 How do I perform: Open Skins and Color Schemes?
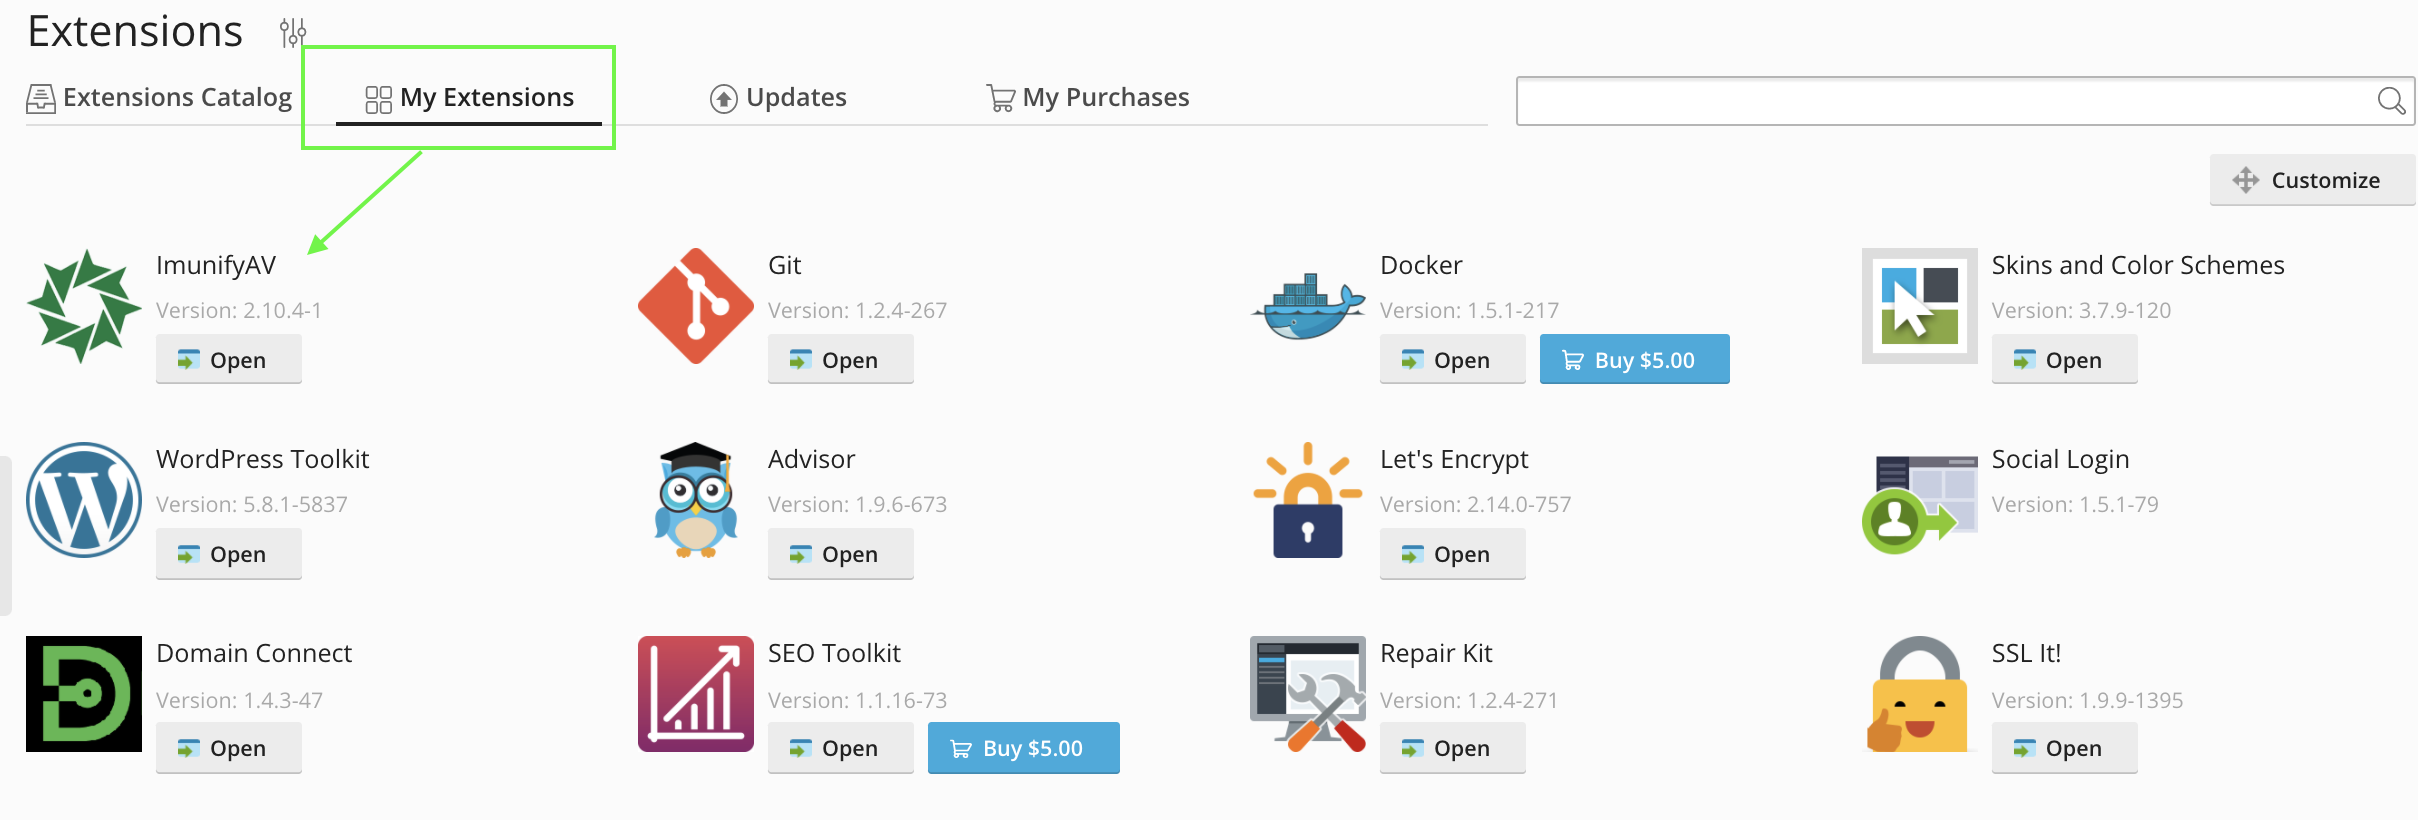(2065, 359)
